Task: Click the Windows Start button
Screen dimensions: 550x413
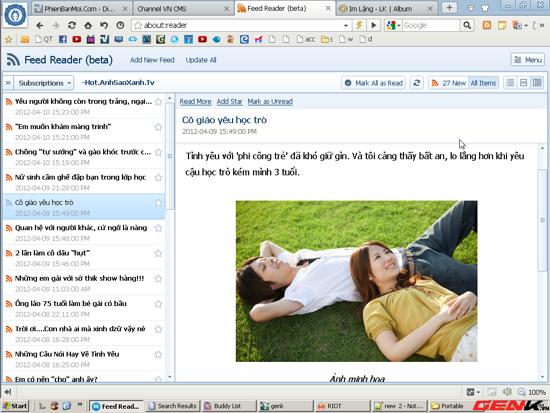Action: (15, 406)
